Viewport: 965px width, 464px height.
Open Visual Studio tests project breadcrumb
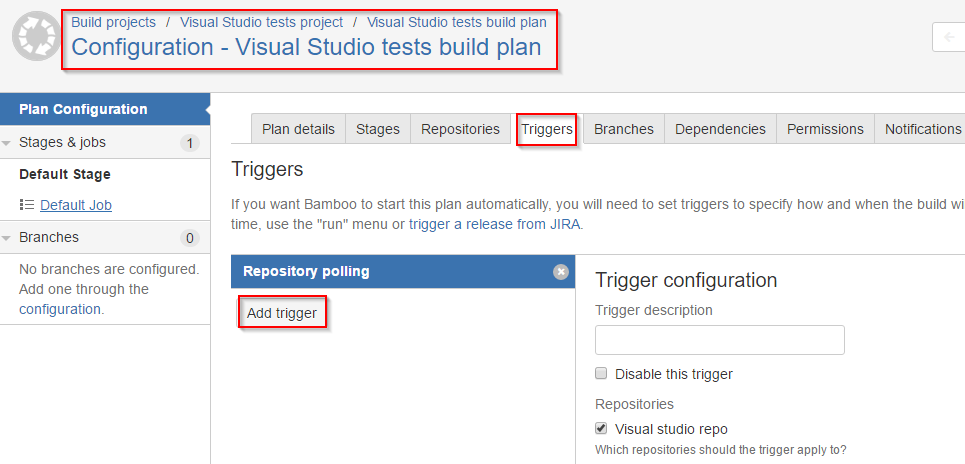(x=262, y=22)
